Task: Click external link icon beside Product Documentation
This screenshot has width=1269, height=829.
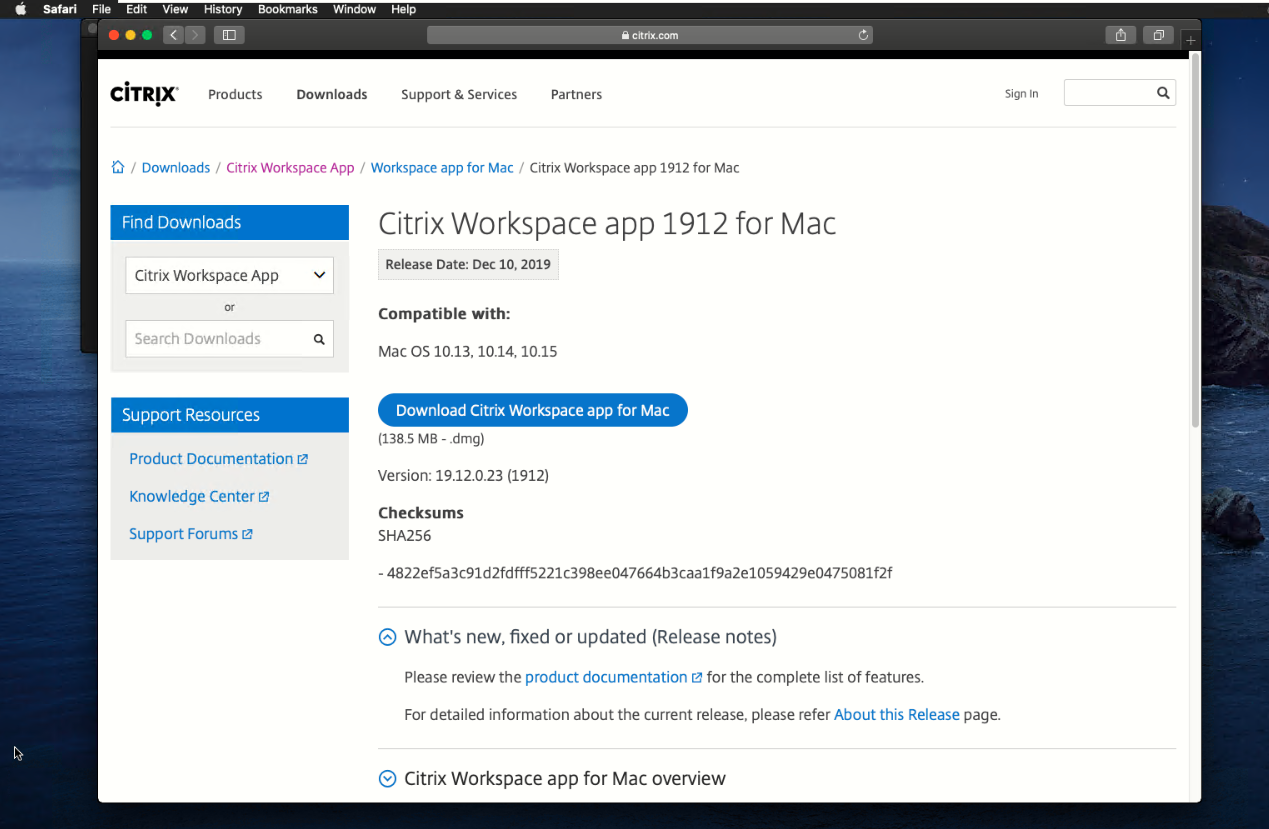Action: point(302,459)
